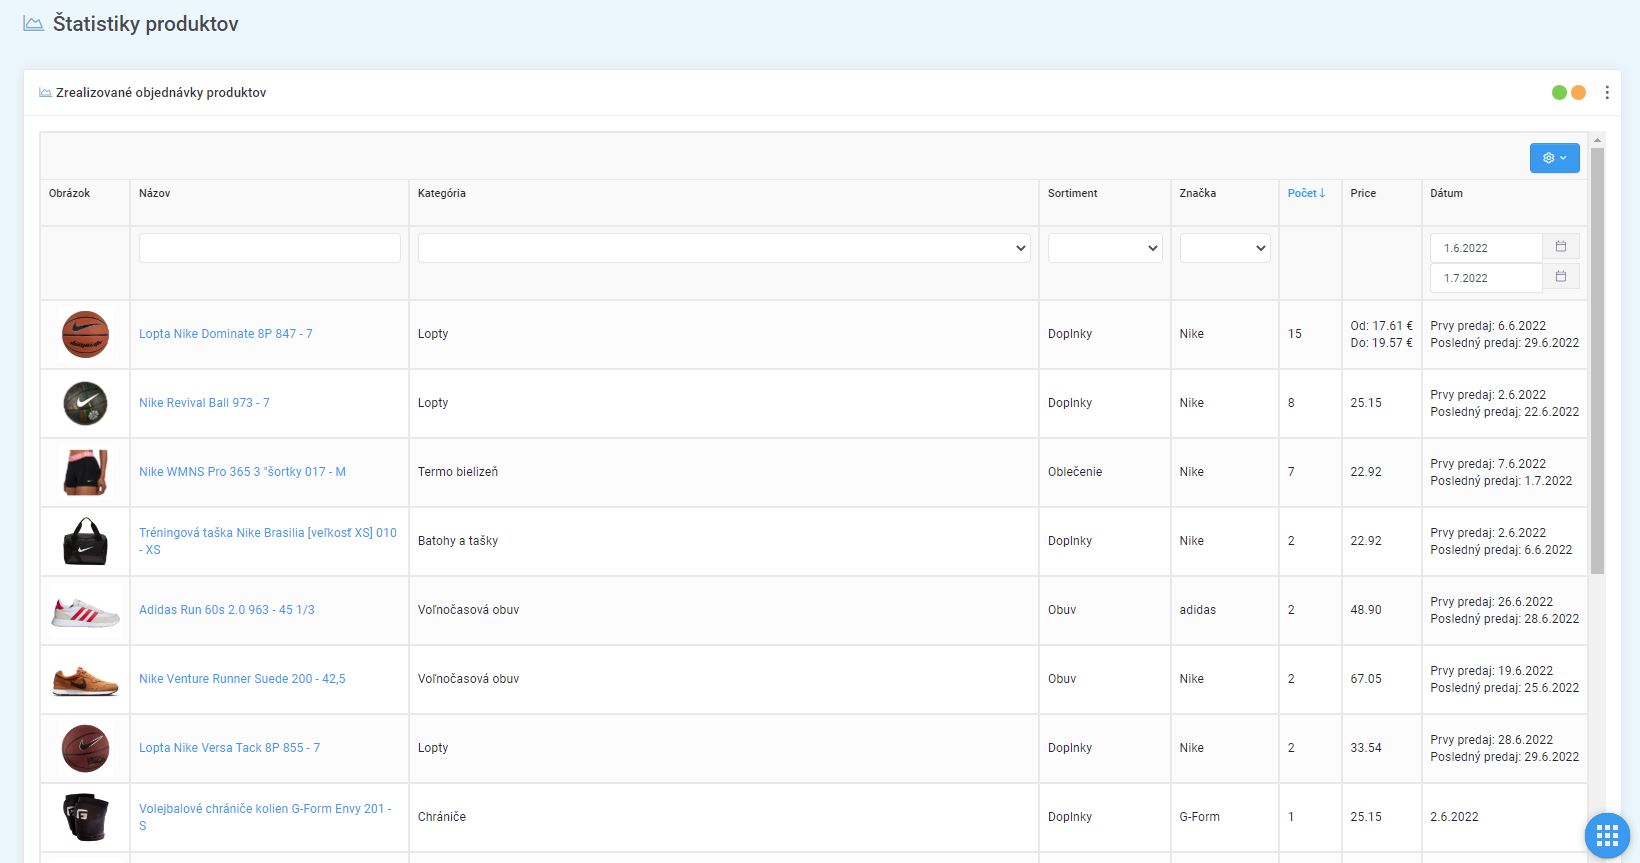Open Lopta Nike Dominate 8P 847 - 7 link
1640x863 pixels.
point(226,334)
